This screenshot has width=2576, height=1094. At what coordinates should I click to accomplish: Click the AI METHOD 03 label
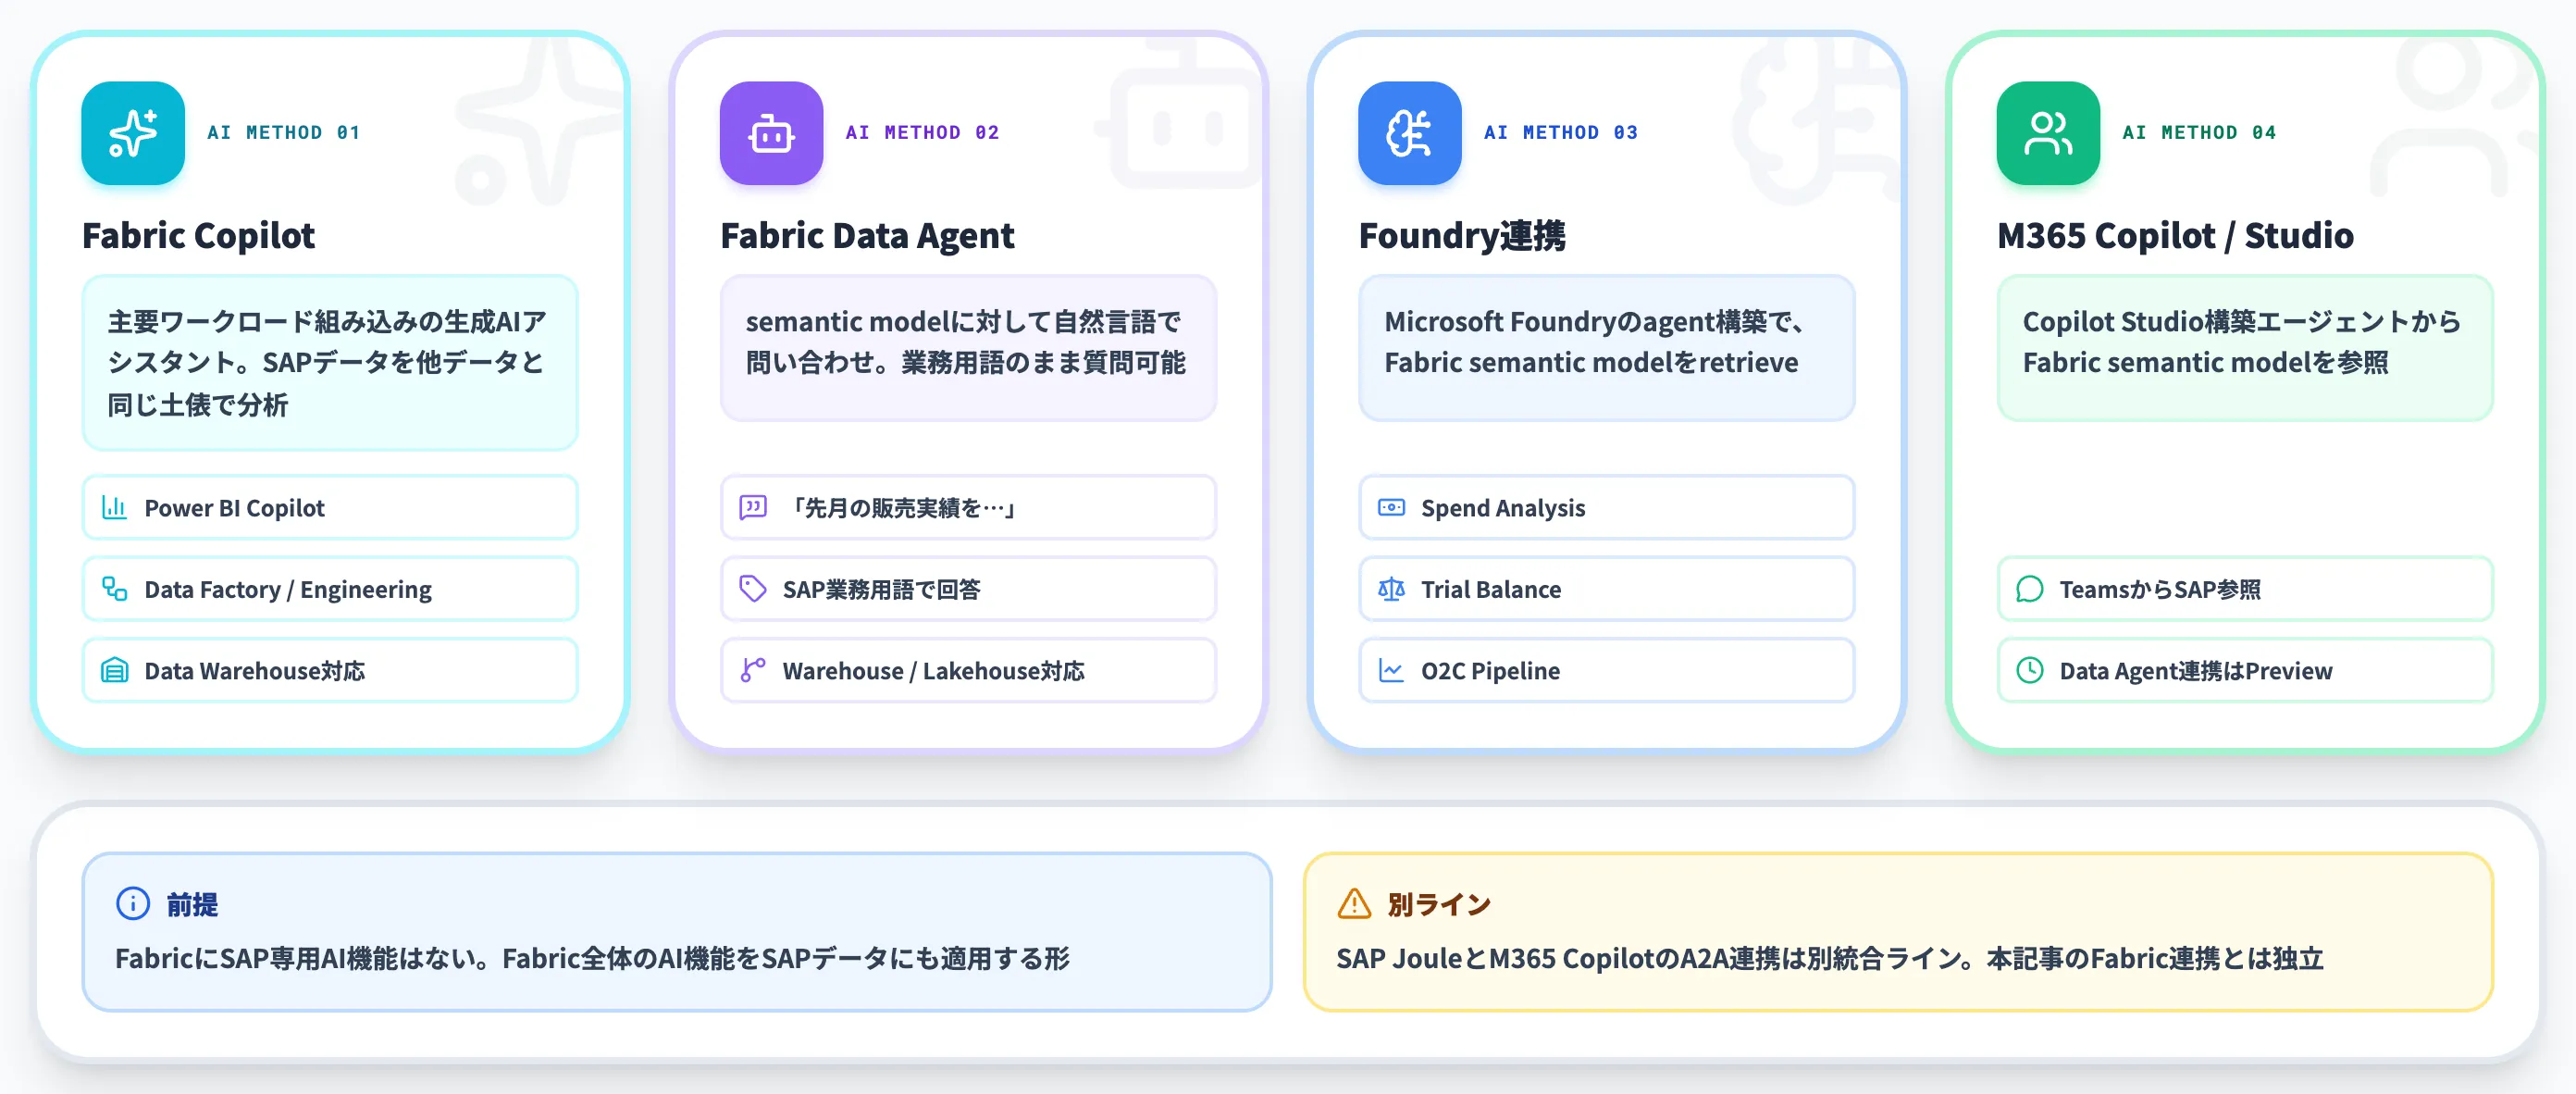(1560, 133)
